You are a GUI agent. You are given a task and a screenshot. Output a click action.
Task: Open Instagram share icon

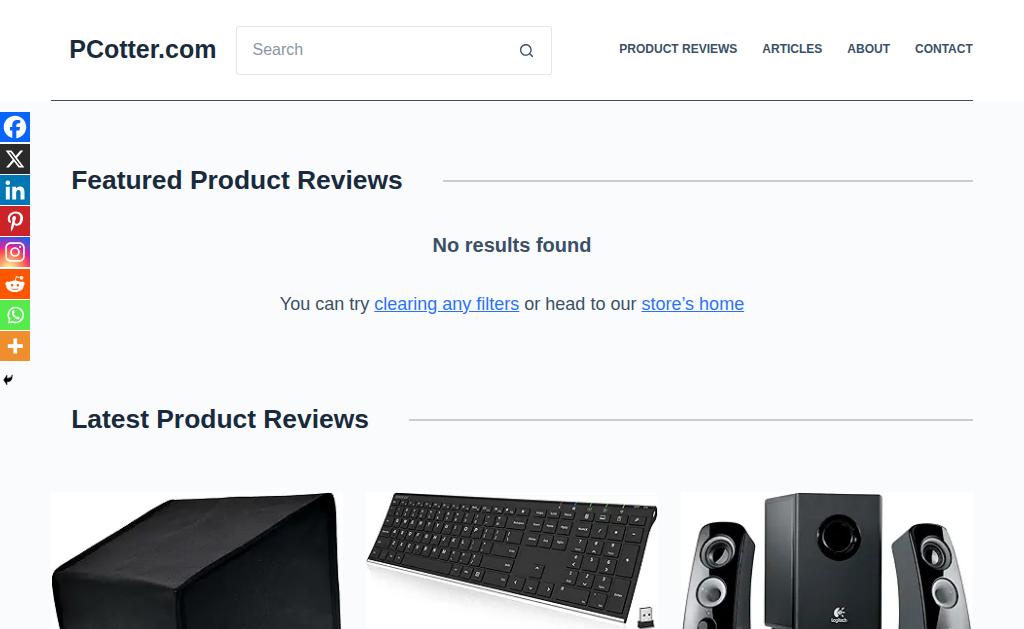15,252
